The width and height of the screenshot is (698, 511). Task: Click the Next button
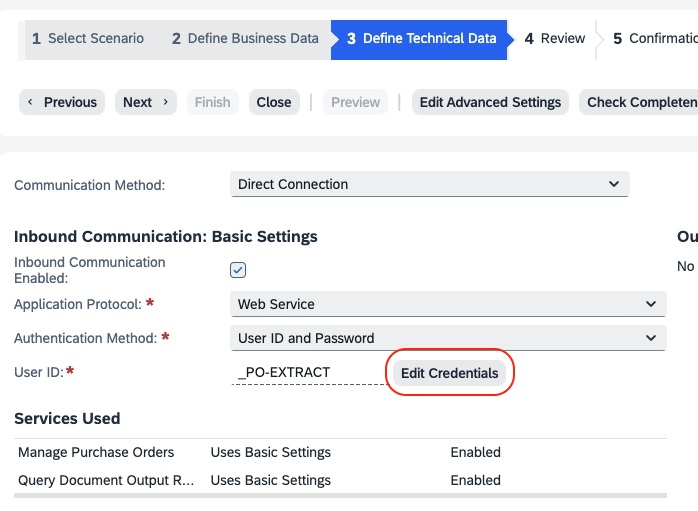pyautogui.click(x=146, y=102)
